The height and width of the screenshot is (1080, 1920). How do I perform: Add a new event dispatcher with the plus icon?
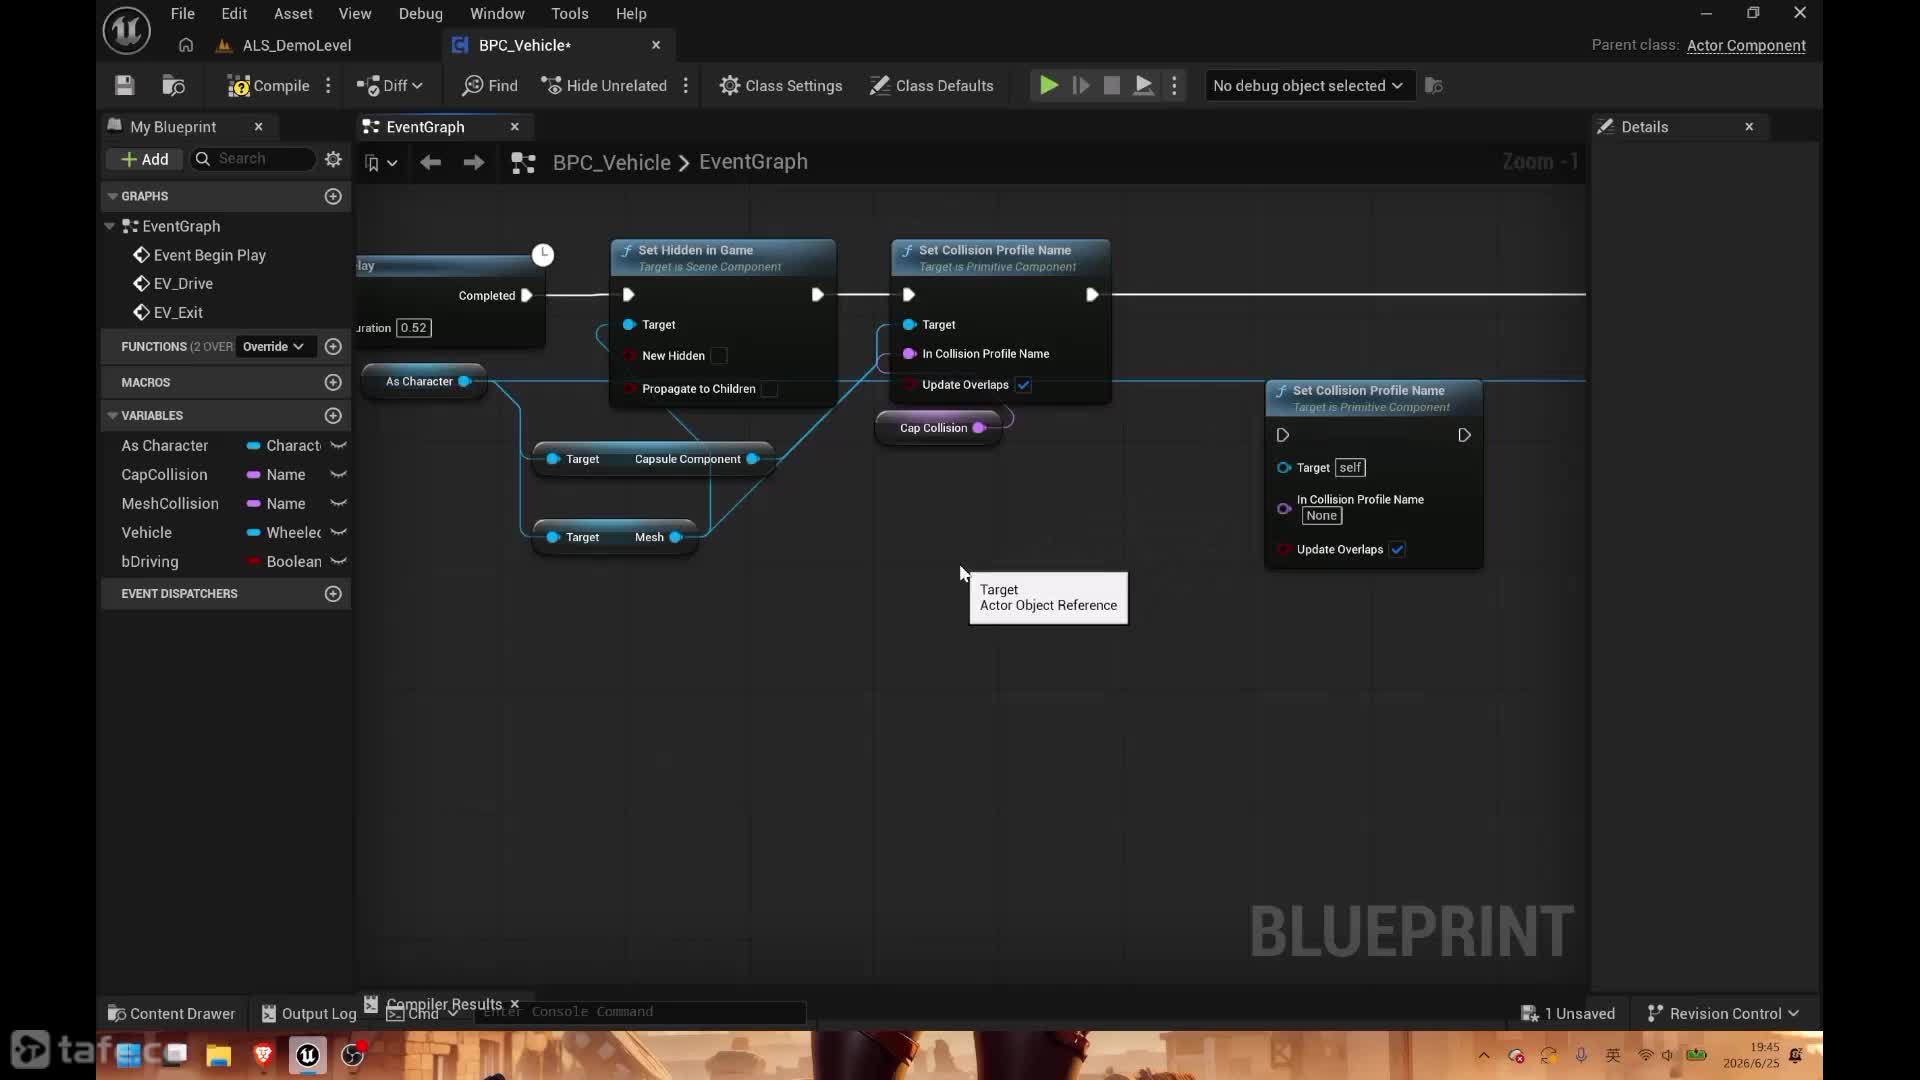pyautogui.click(x=334, y=594)
